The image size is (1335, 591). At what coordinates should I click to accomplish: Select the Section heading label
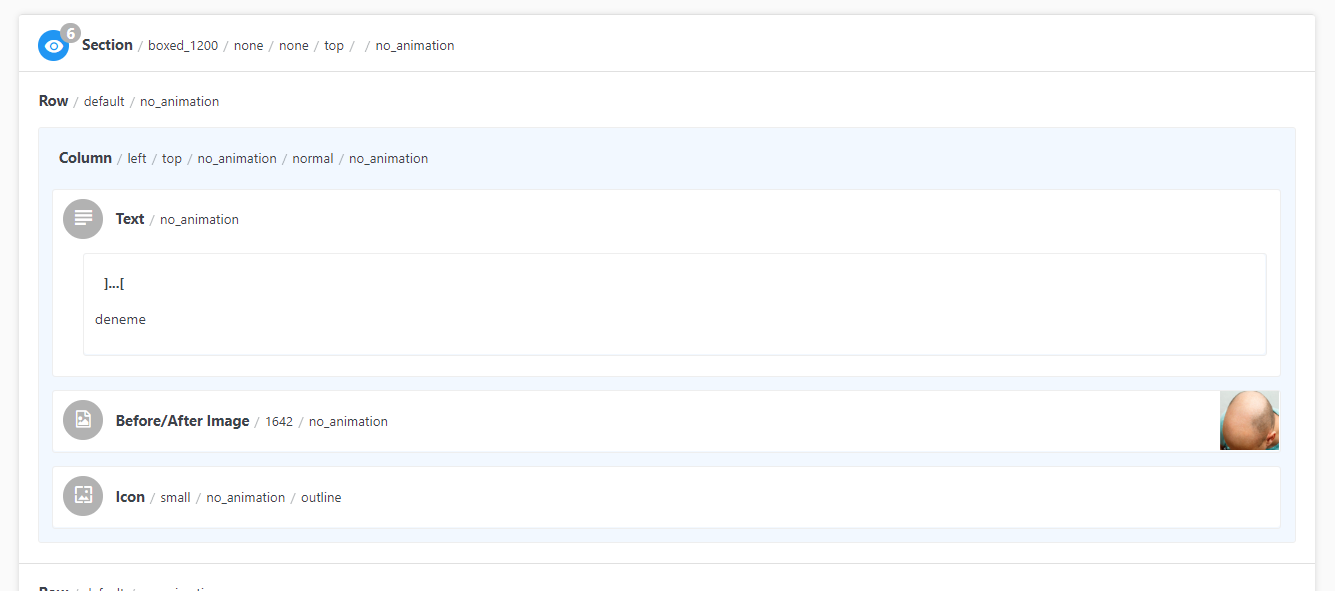107,45
